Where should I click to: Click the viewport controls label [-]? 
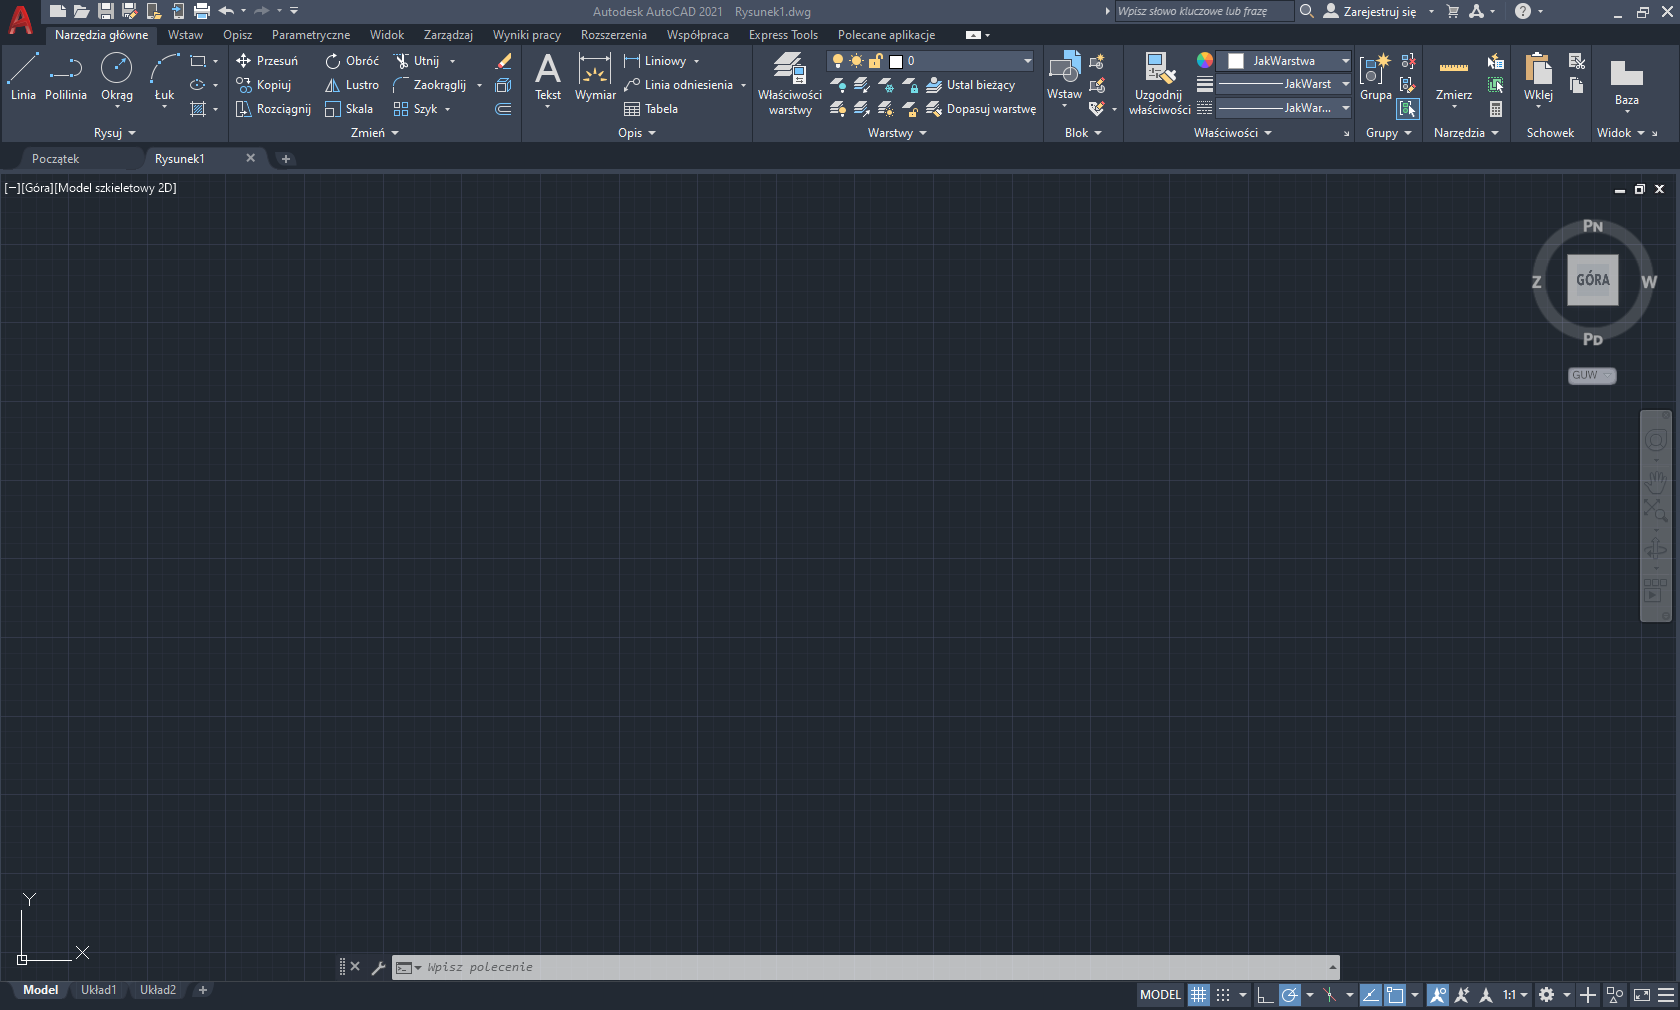click(12, 188)
